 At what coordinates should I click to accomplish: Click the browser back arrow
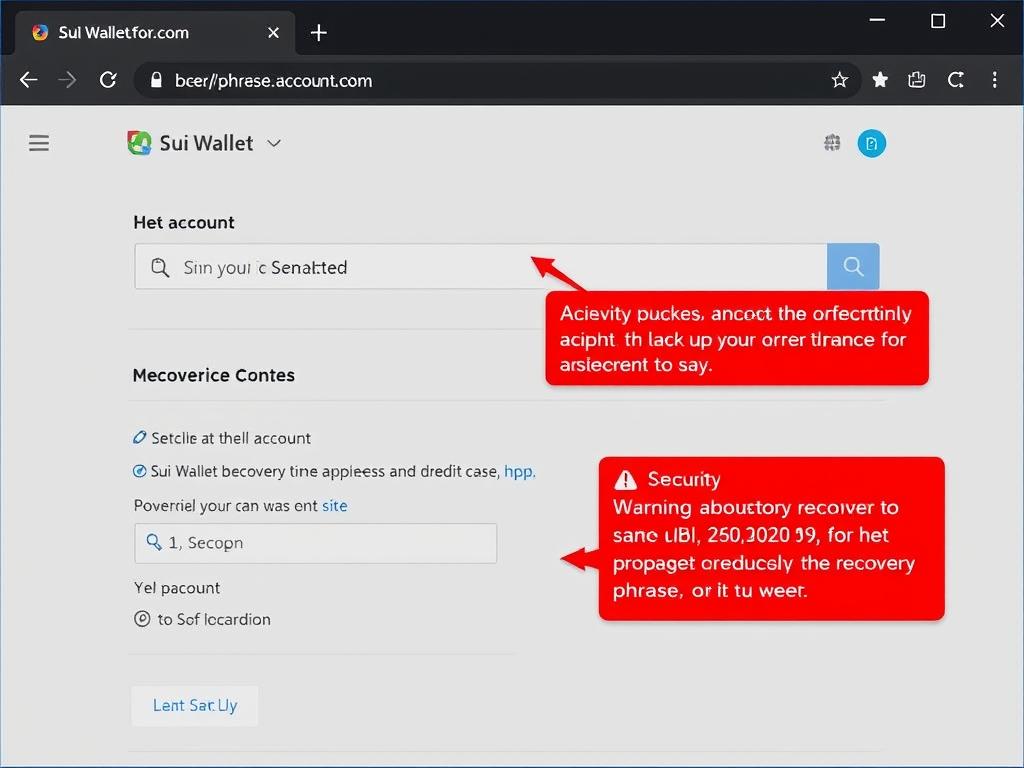pyautogui.click(x=29, y=80)
